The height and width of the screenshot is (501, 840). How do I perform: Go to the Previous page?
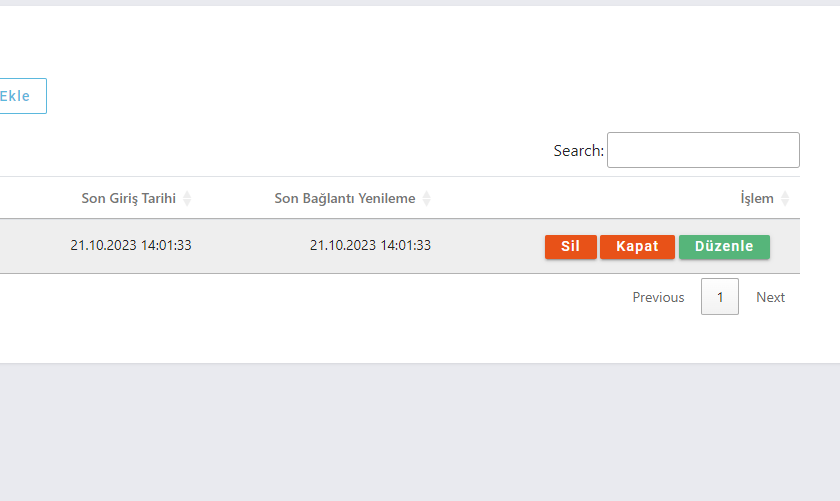point(658,297)
